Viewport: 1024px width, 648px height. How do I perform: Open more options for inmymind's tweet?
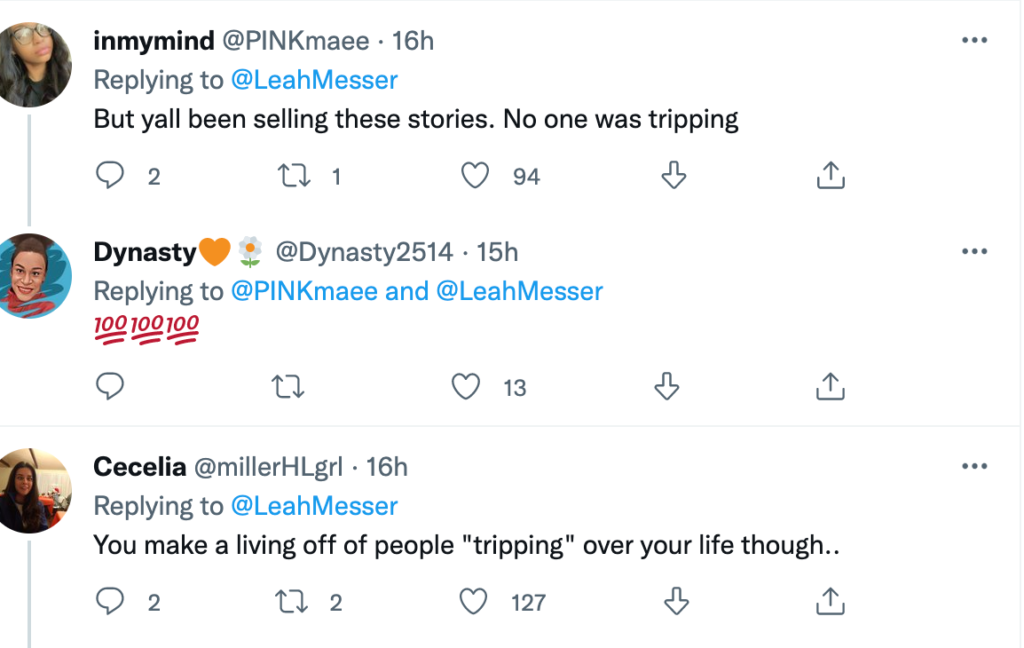click(974, 41)
